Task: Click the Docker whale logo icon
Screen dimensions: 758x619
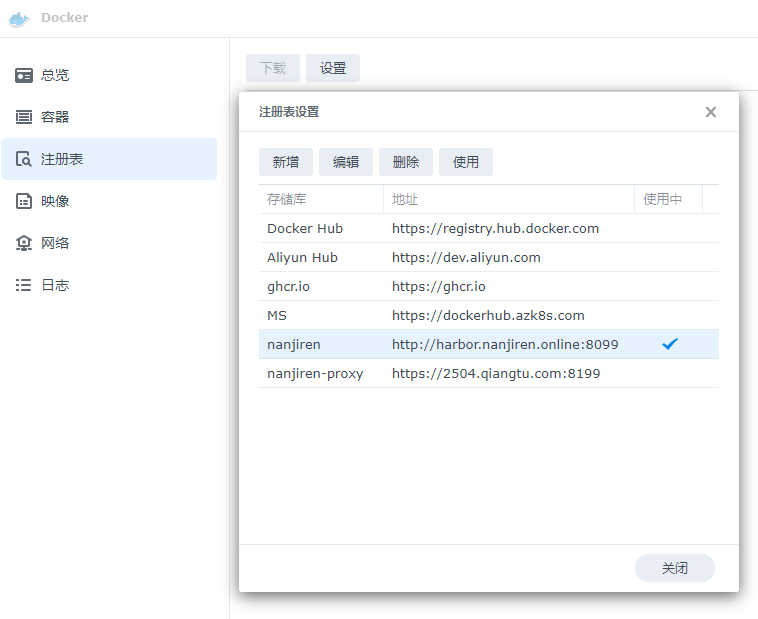Action: pyautogui.click(x=18, y=18)
